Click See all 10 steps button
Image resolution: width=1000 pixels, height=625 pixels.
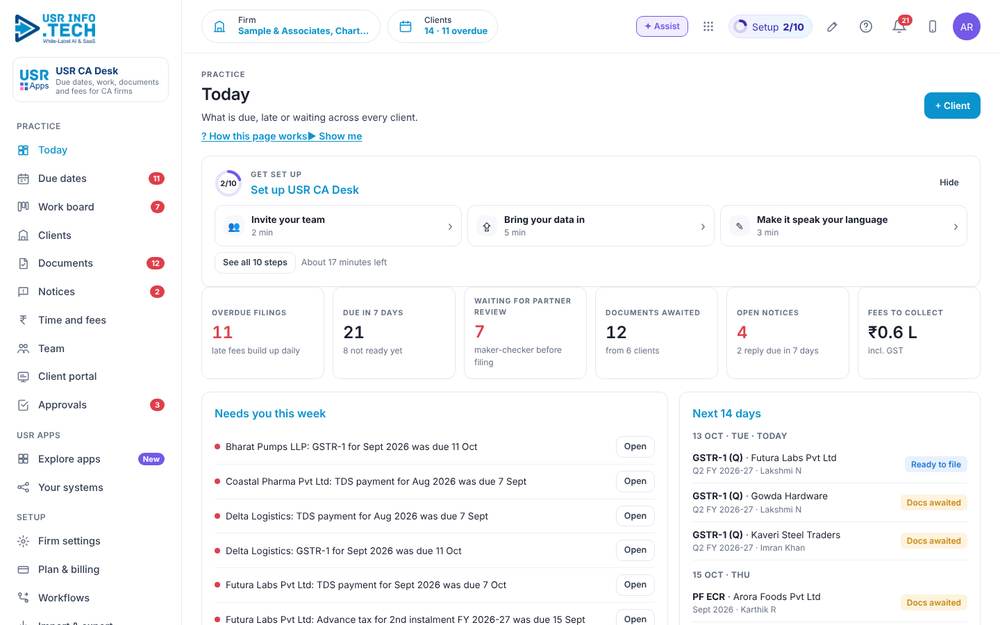pos(255,262)
